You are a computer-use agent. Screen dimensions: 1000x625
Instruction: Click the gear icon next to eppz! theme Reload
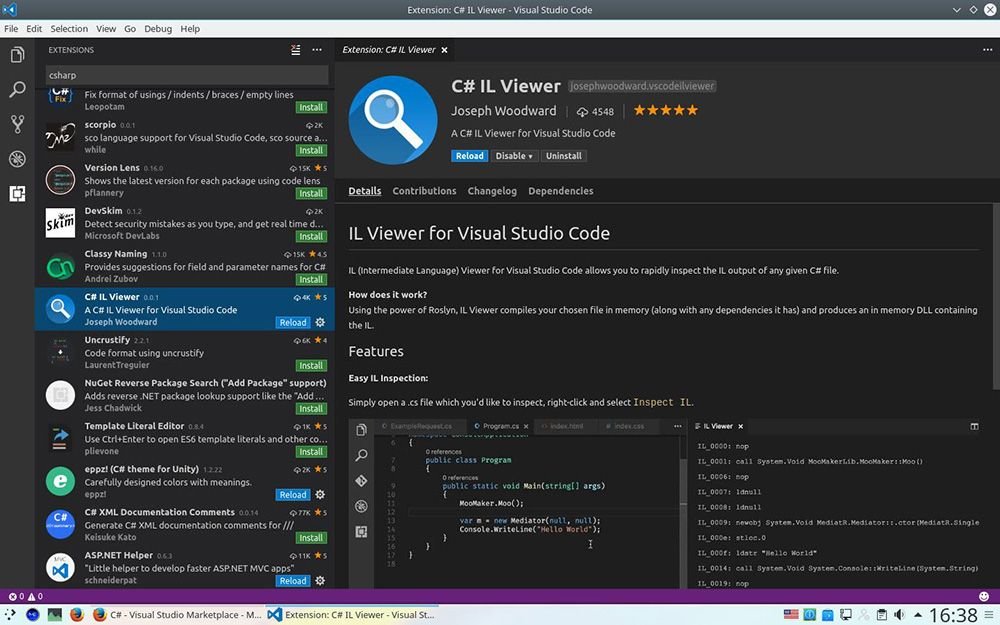(319, 494)
